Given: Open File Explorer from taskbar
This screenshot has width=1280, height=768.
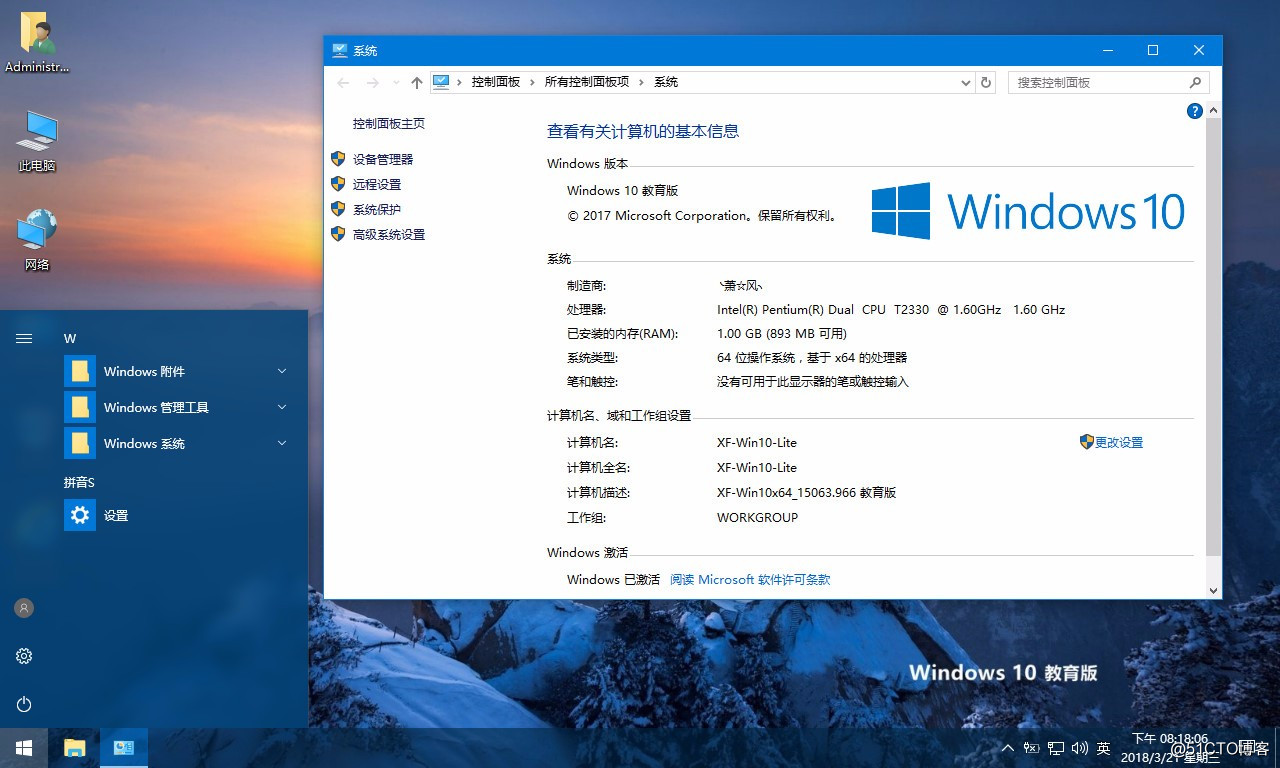Looking at the screenshot, I should pyautogui.click(x=74, y=748).
